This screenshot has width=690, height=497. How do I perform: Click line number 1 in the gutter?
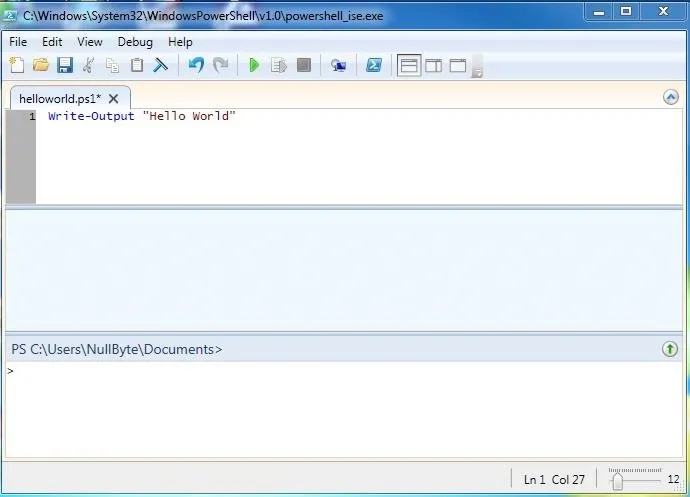click(x=32, y=116)
